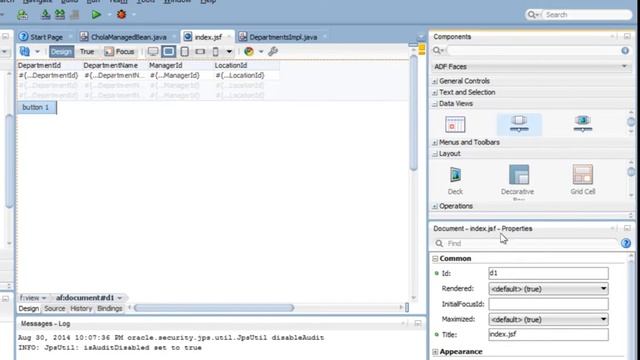The height and width of the screenshot is (360, 640).
Task: Switch to the CholaManagedBean.java tab
Action: coord(129,37)
